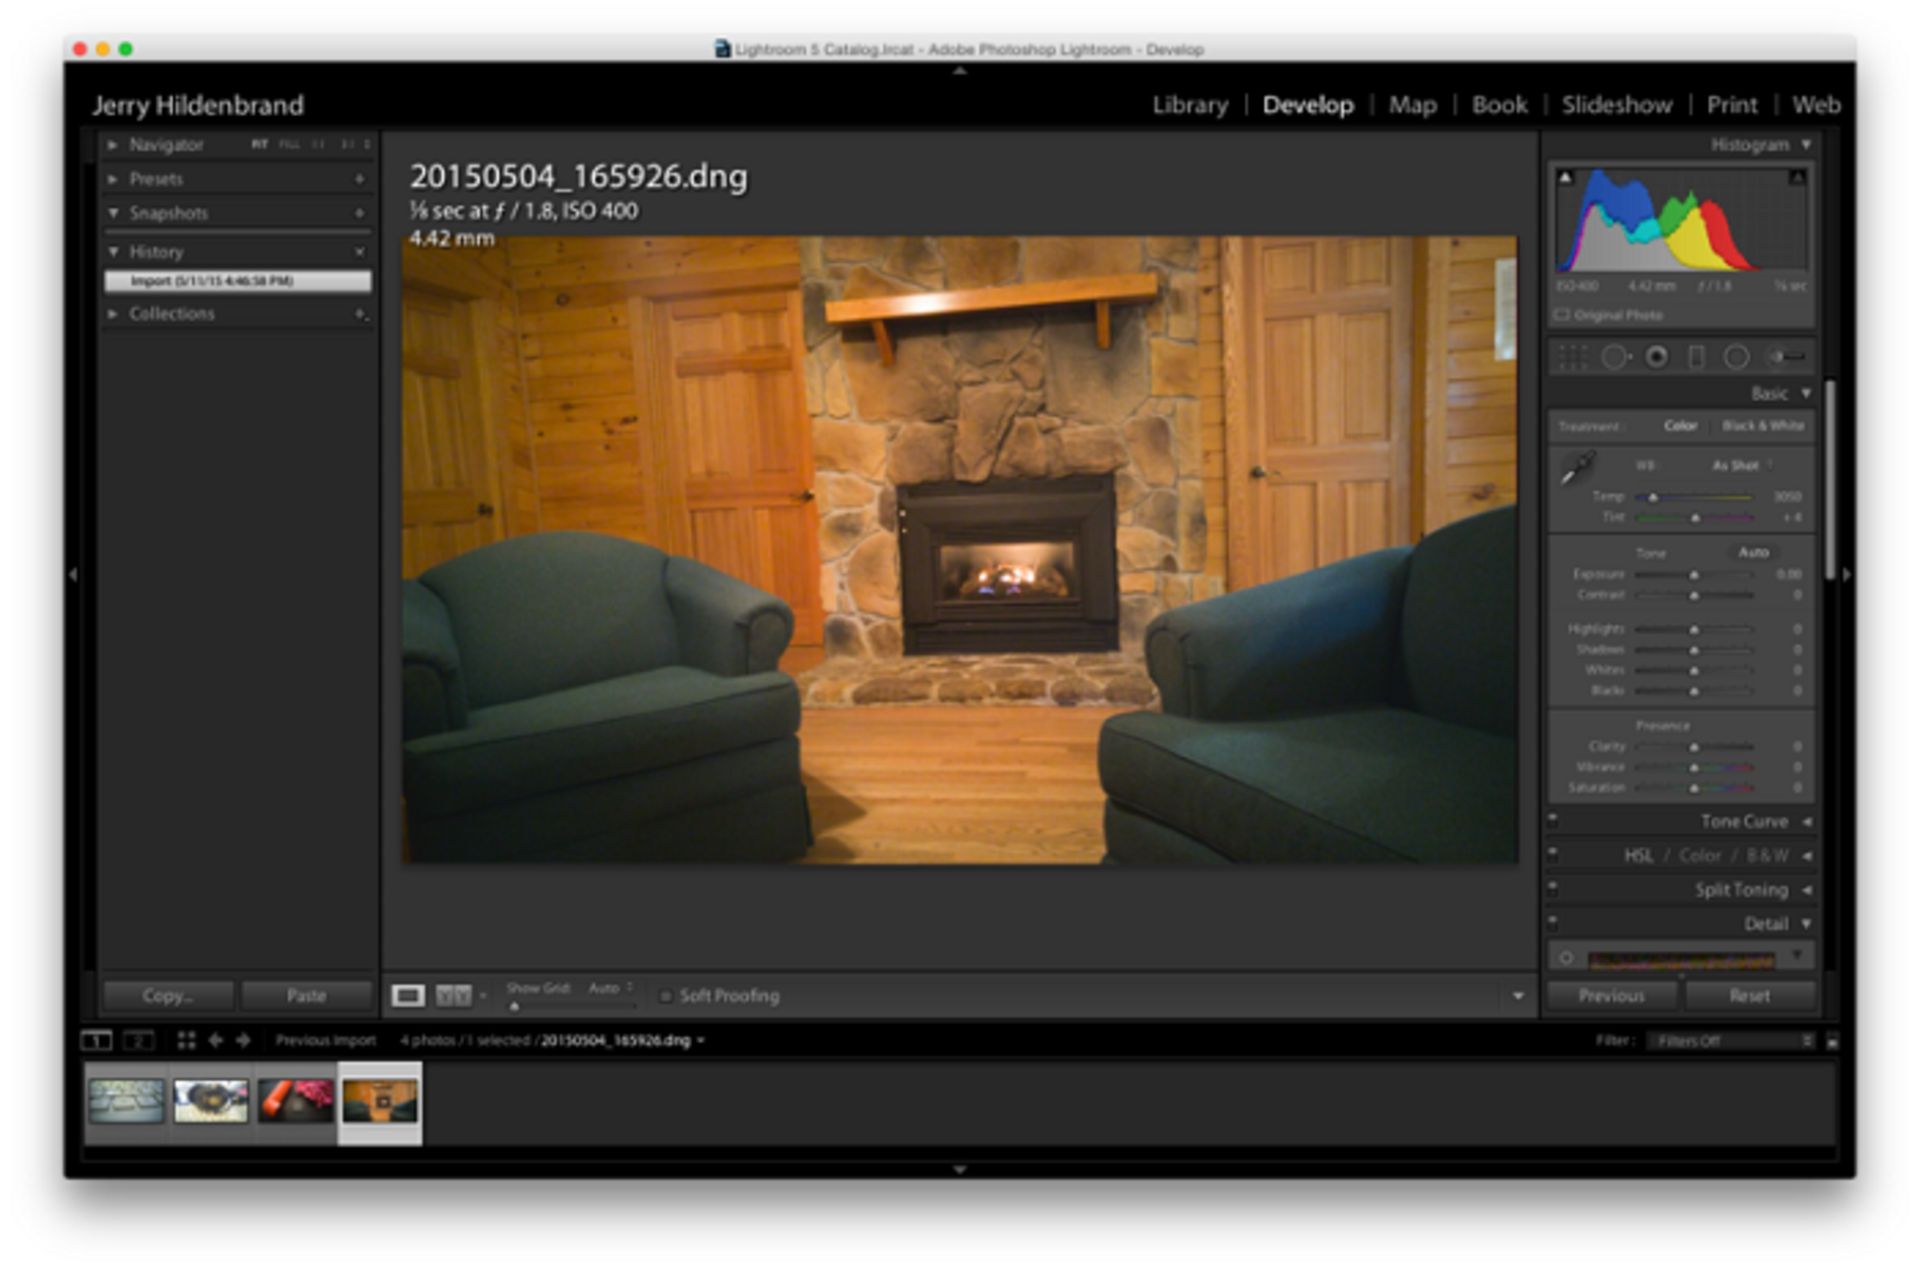Enable the Soft Proofing checkbox
Screen dimensions: 1920x1270
click(x=666, y=996)
